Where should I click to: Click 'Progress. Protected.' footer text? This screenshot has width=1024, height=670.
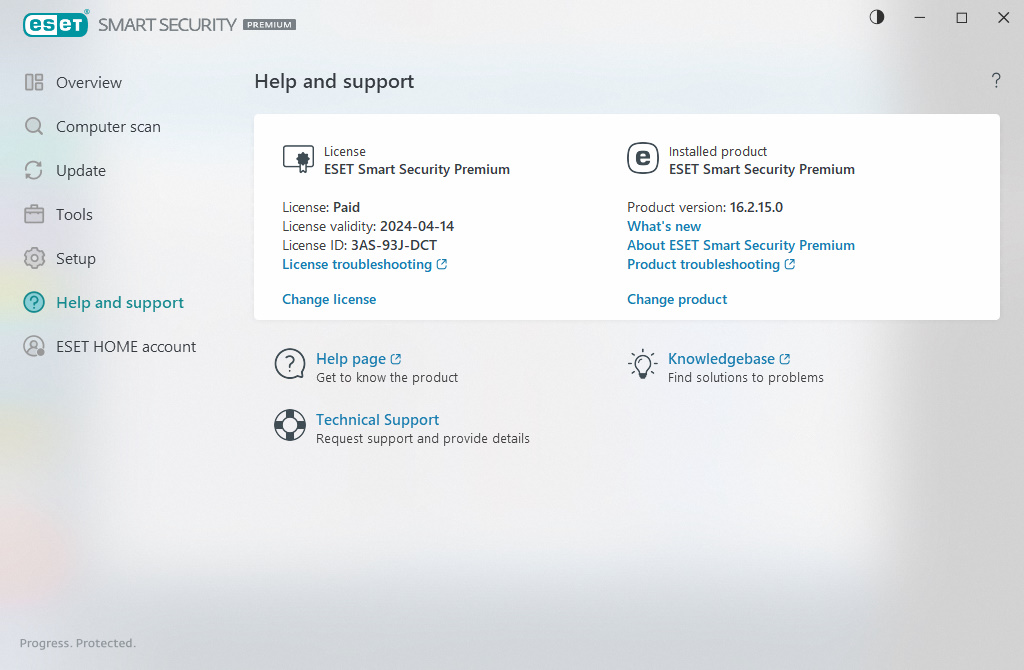[78, 643]
